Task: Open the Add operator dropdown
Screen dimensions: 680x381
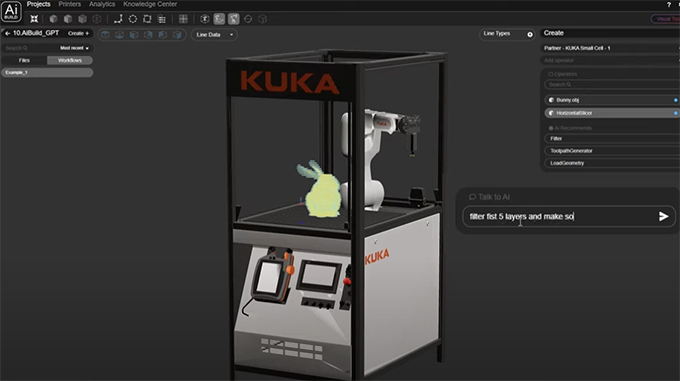Action: coord(610,60)
